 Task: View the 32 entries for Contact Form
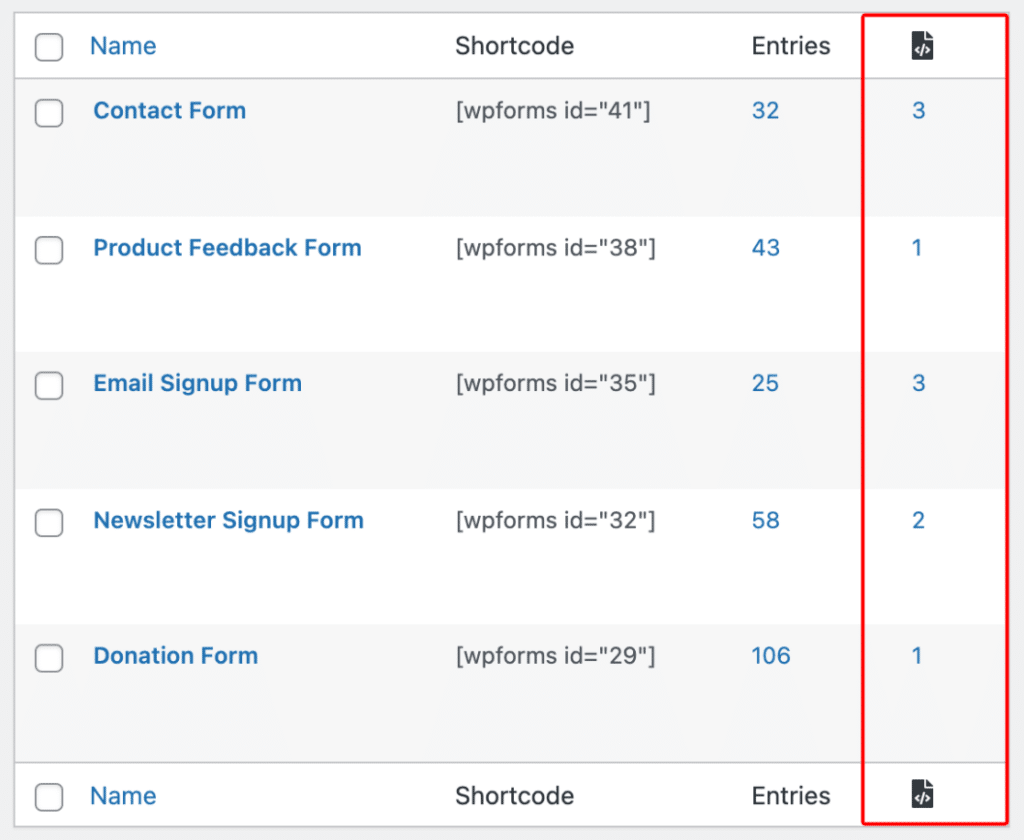(765, 111)
